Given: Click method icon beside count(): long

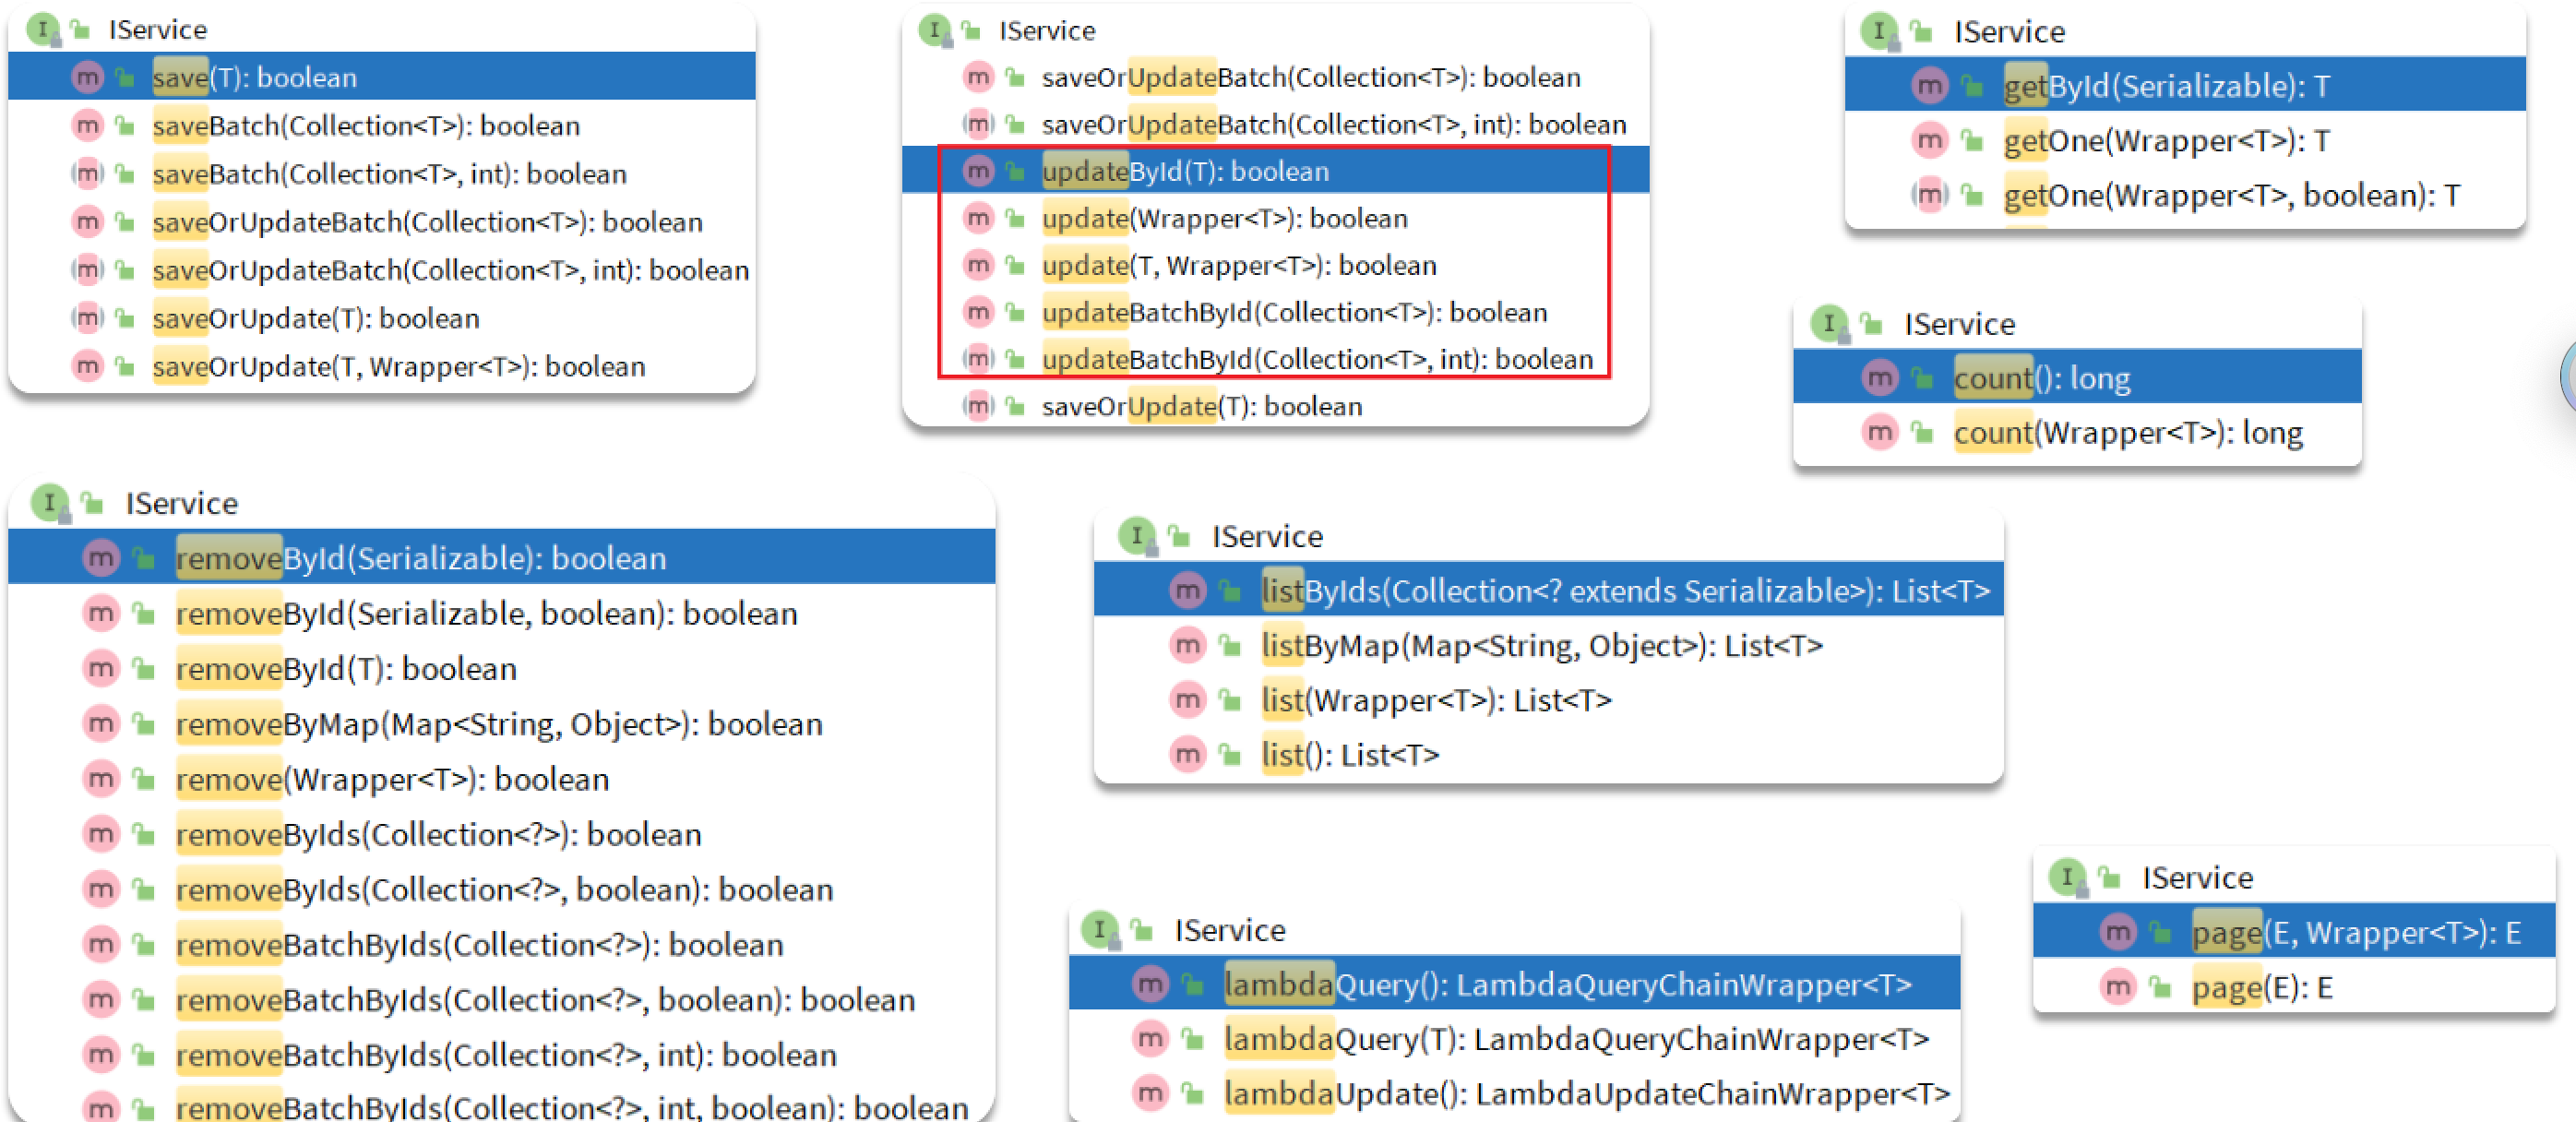Looking at the screenshot, I should click(1879, 378).
